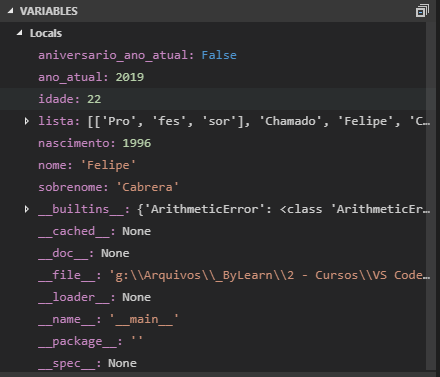Collapse the Locals scope arrow

pyautogui.click(x=20, y=33)
